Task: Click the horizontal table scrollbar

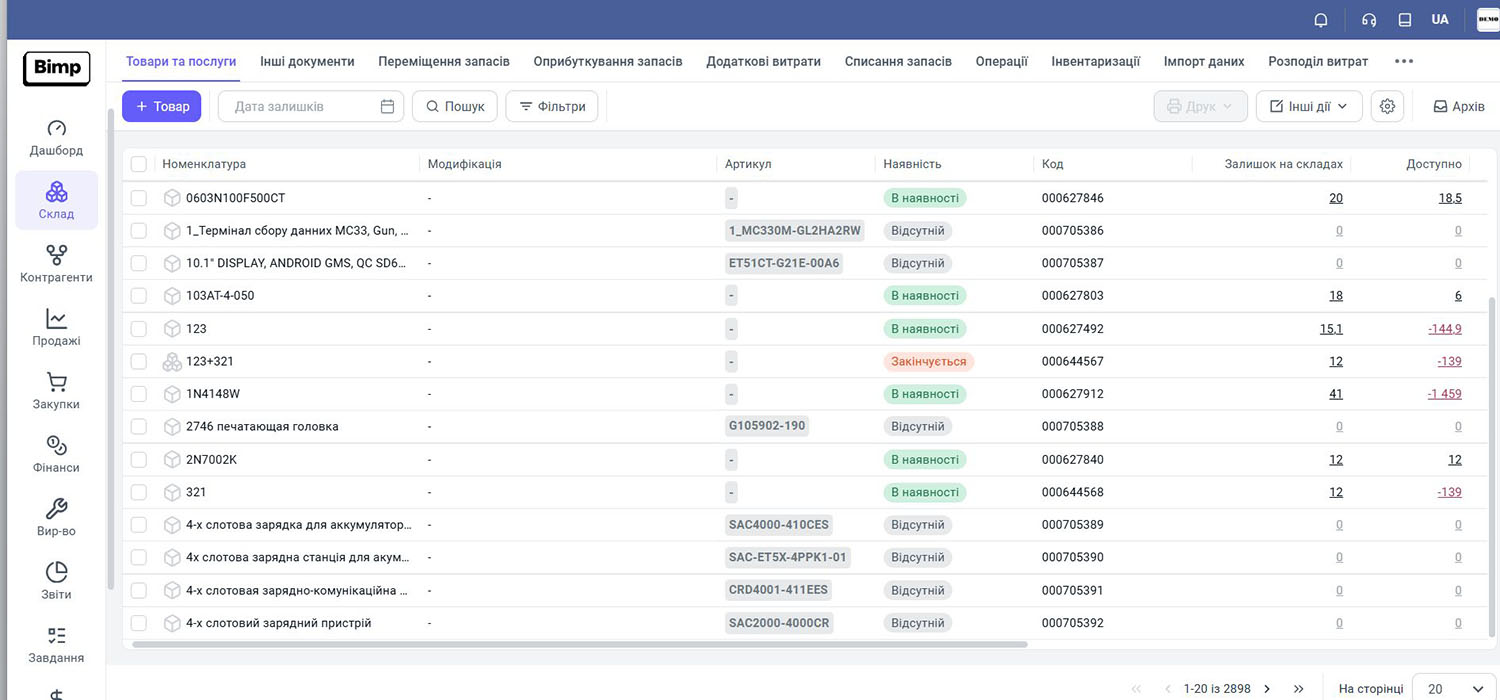Action: click(x=580, y=645)
